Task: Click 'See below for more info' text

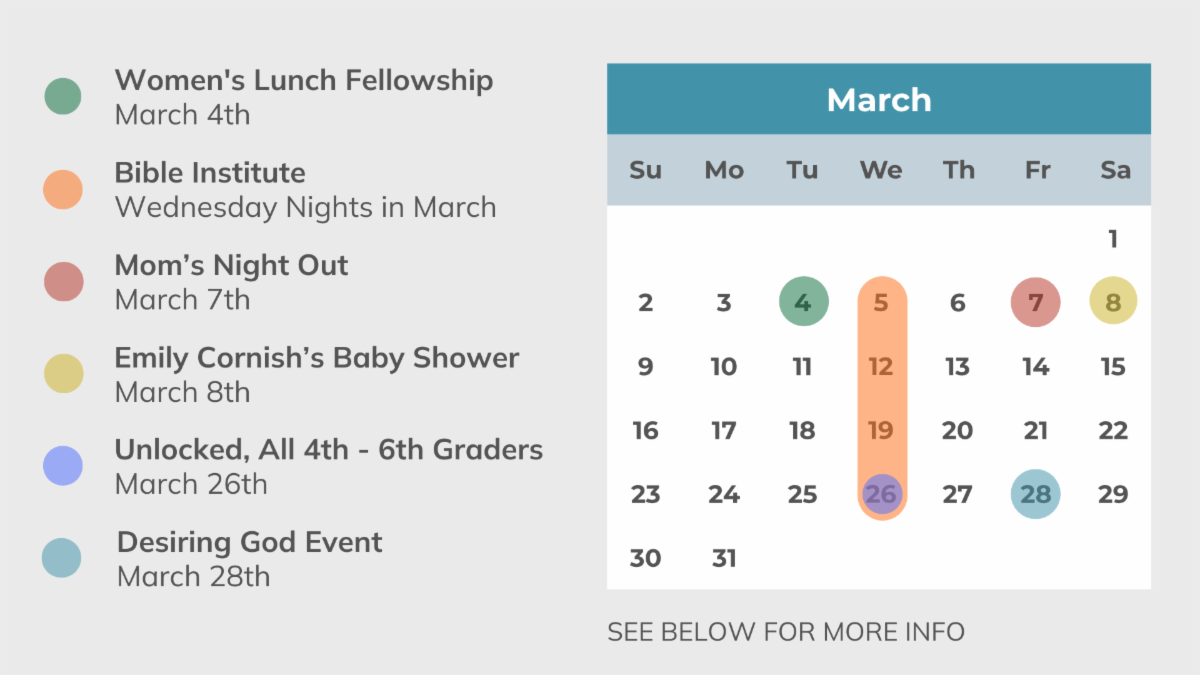Action: (x=786, y=632)
